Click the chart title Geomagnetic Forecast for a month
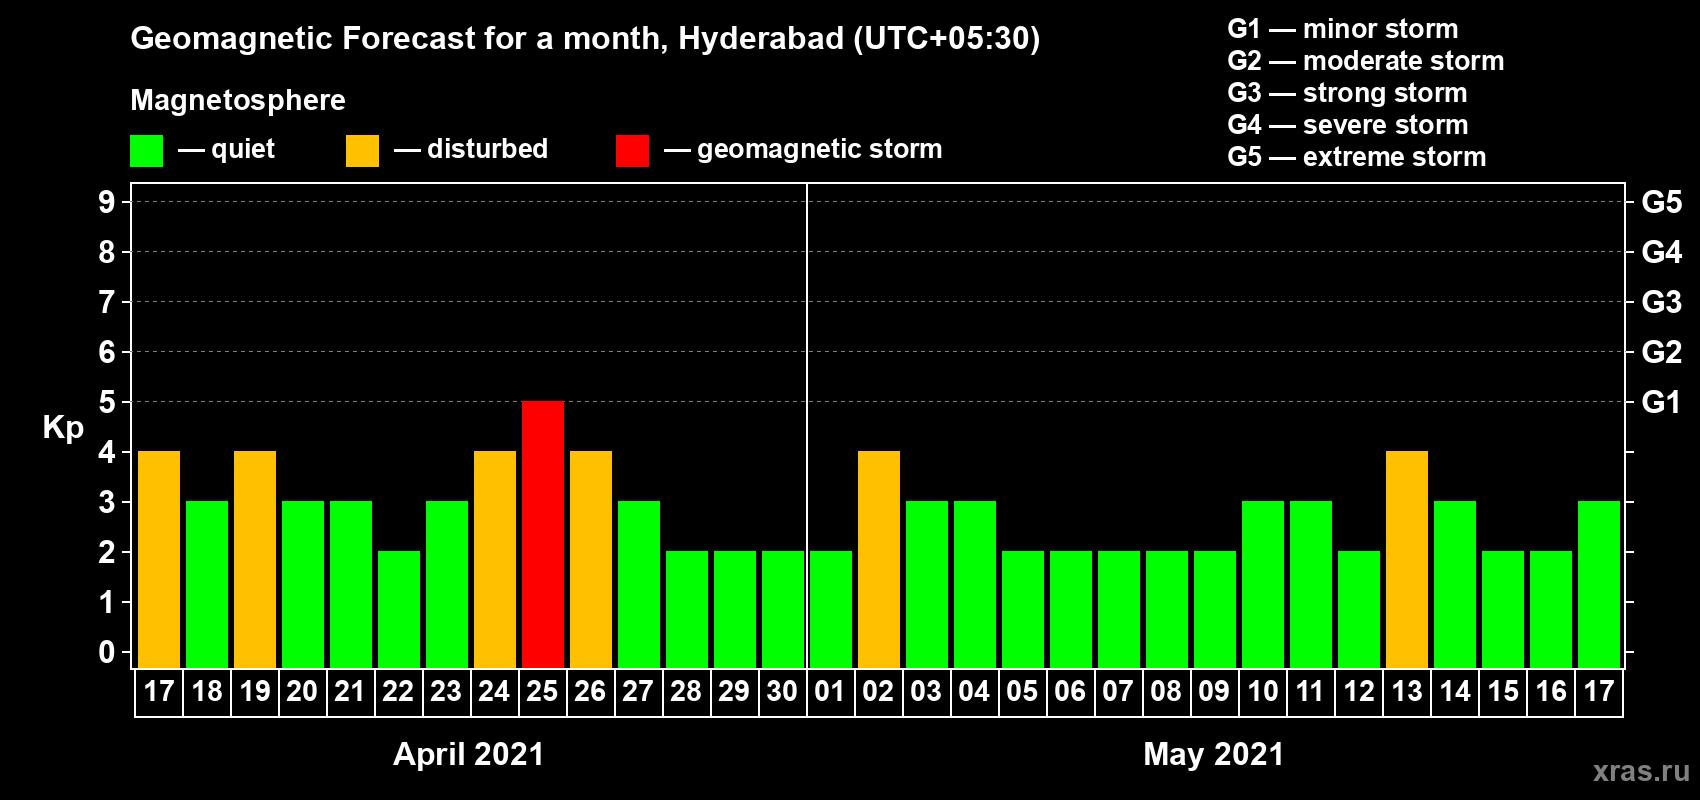Viewport: 1700px width, 800px height. (x=585, y=39)
